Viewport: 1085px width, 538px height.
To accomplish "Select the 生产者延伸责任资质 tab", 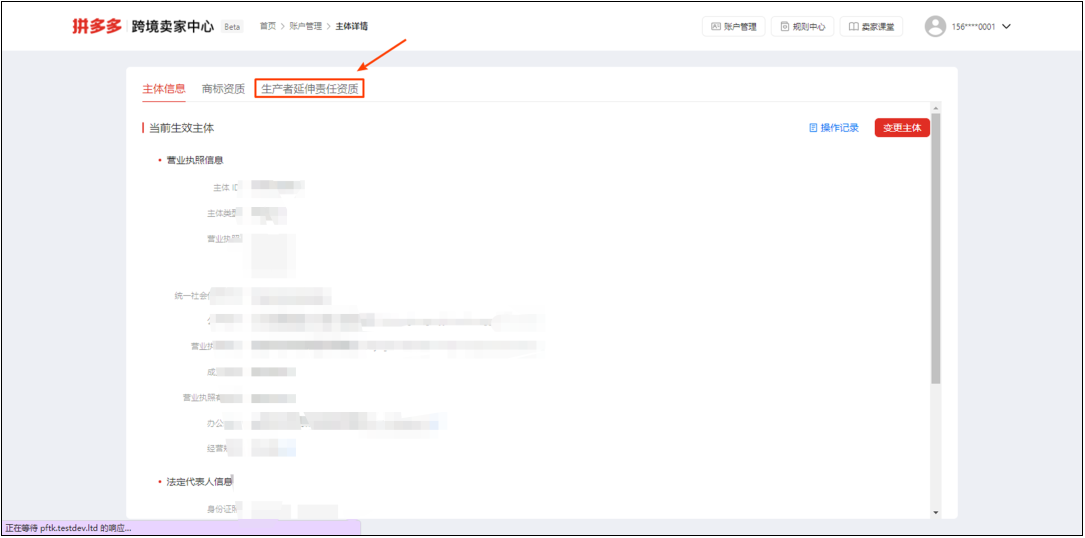I will [x=309, y=89].
